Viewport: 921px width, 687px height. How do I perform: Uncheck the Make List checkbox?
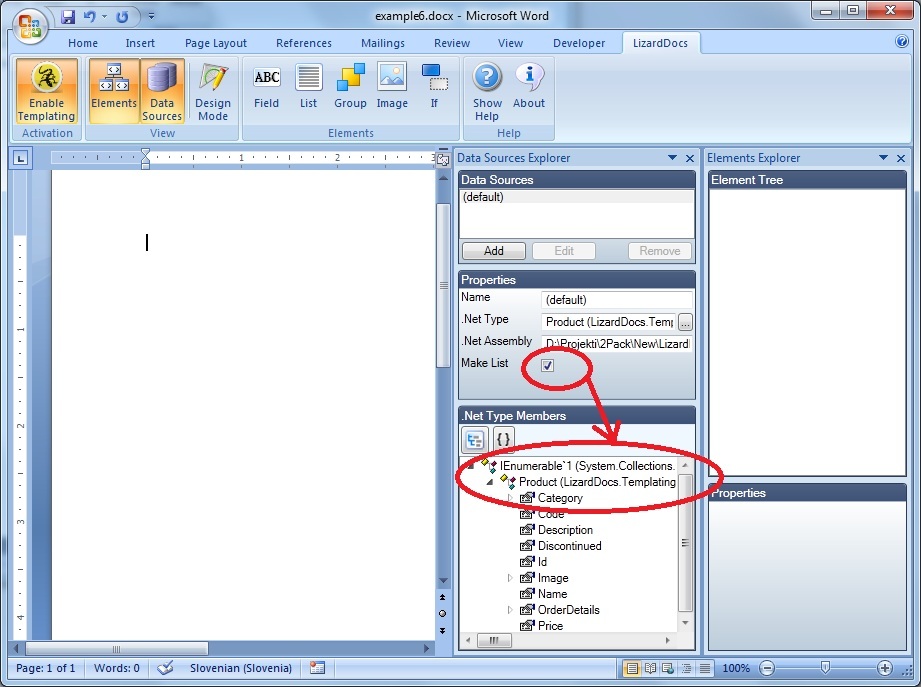(x=547, y=365)
